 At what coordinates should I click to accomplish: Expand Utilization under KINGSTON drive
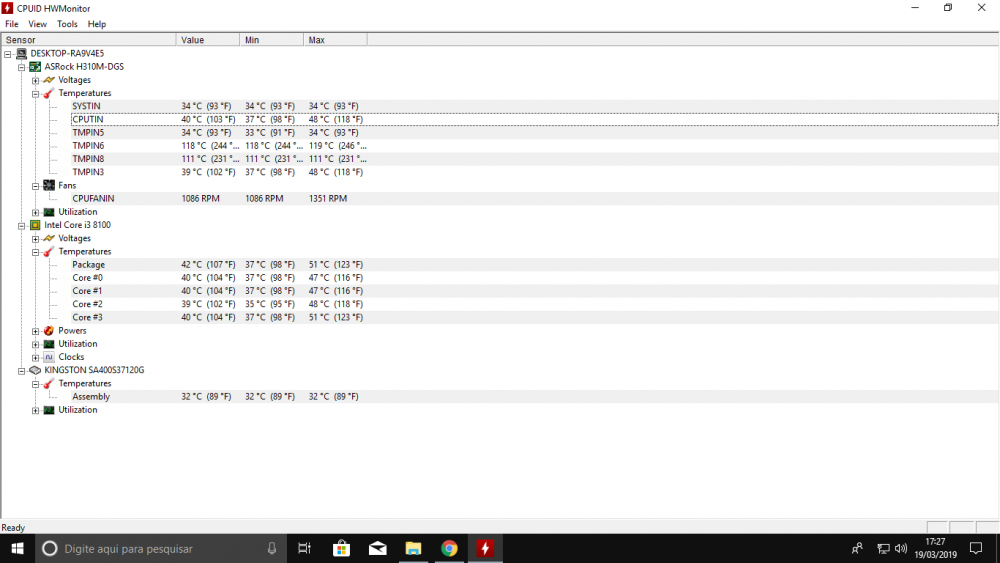[35, 410]
